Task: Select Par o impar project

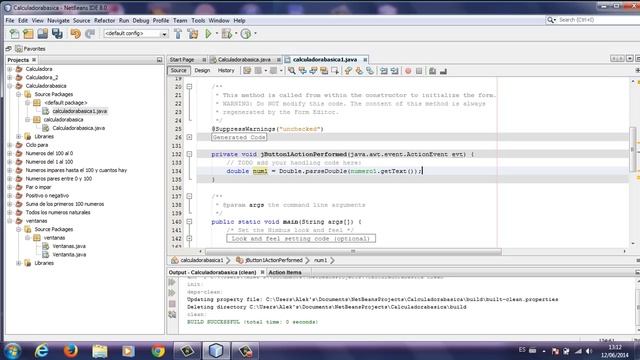Action: [x=38, y=187]
